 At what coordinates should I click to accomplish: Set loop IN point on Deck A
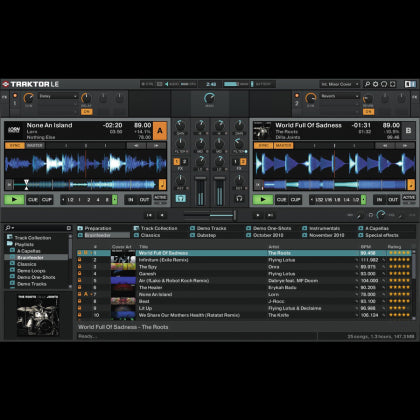131,200
